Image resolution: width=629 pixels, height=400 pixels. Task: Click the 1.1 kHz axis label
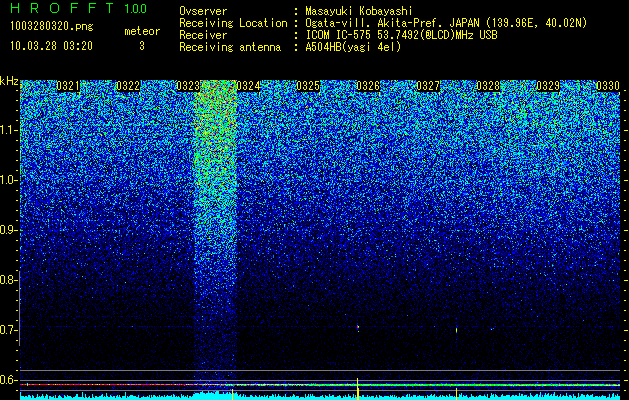(x=9, y=130)
